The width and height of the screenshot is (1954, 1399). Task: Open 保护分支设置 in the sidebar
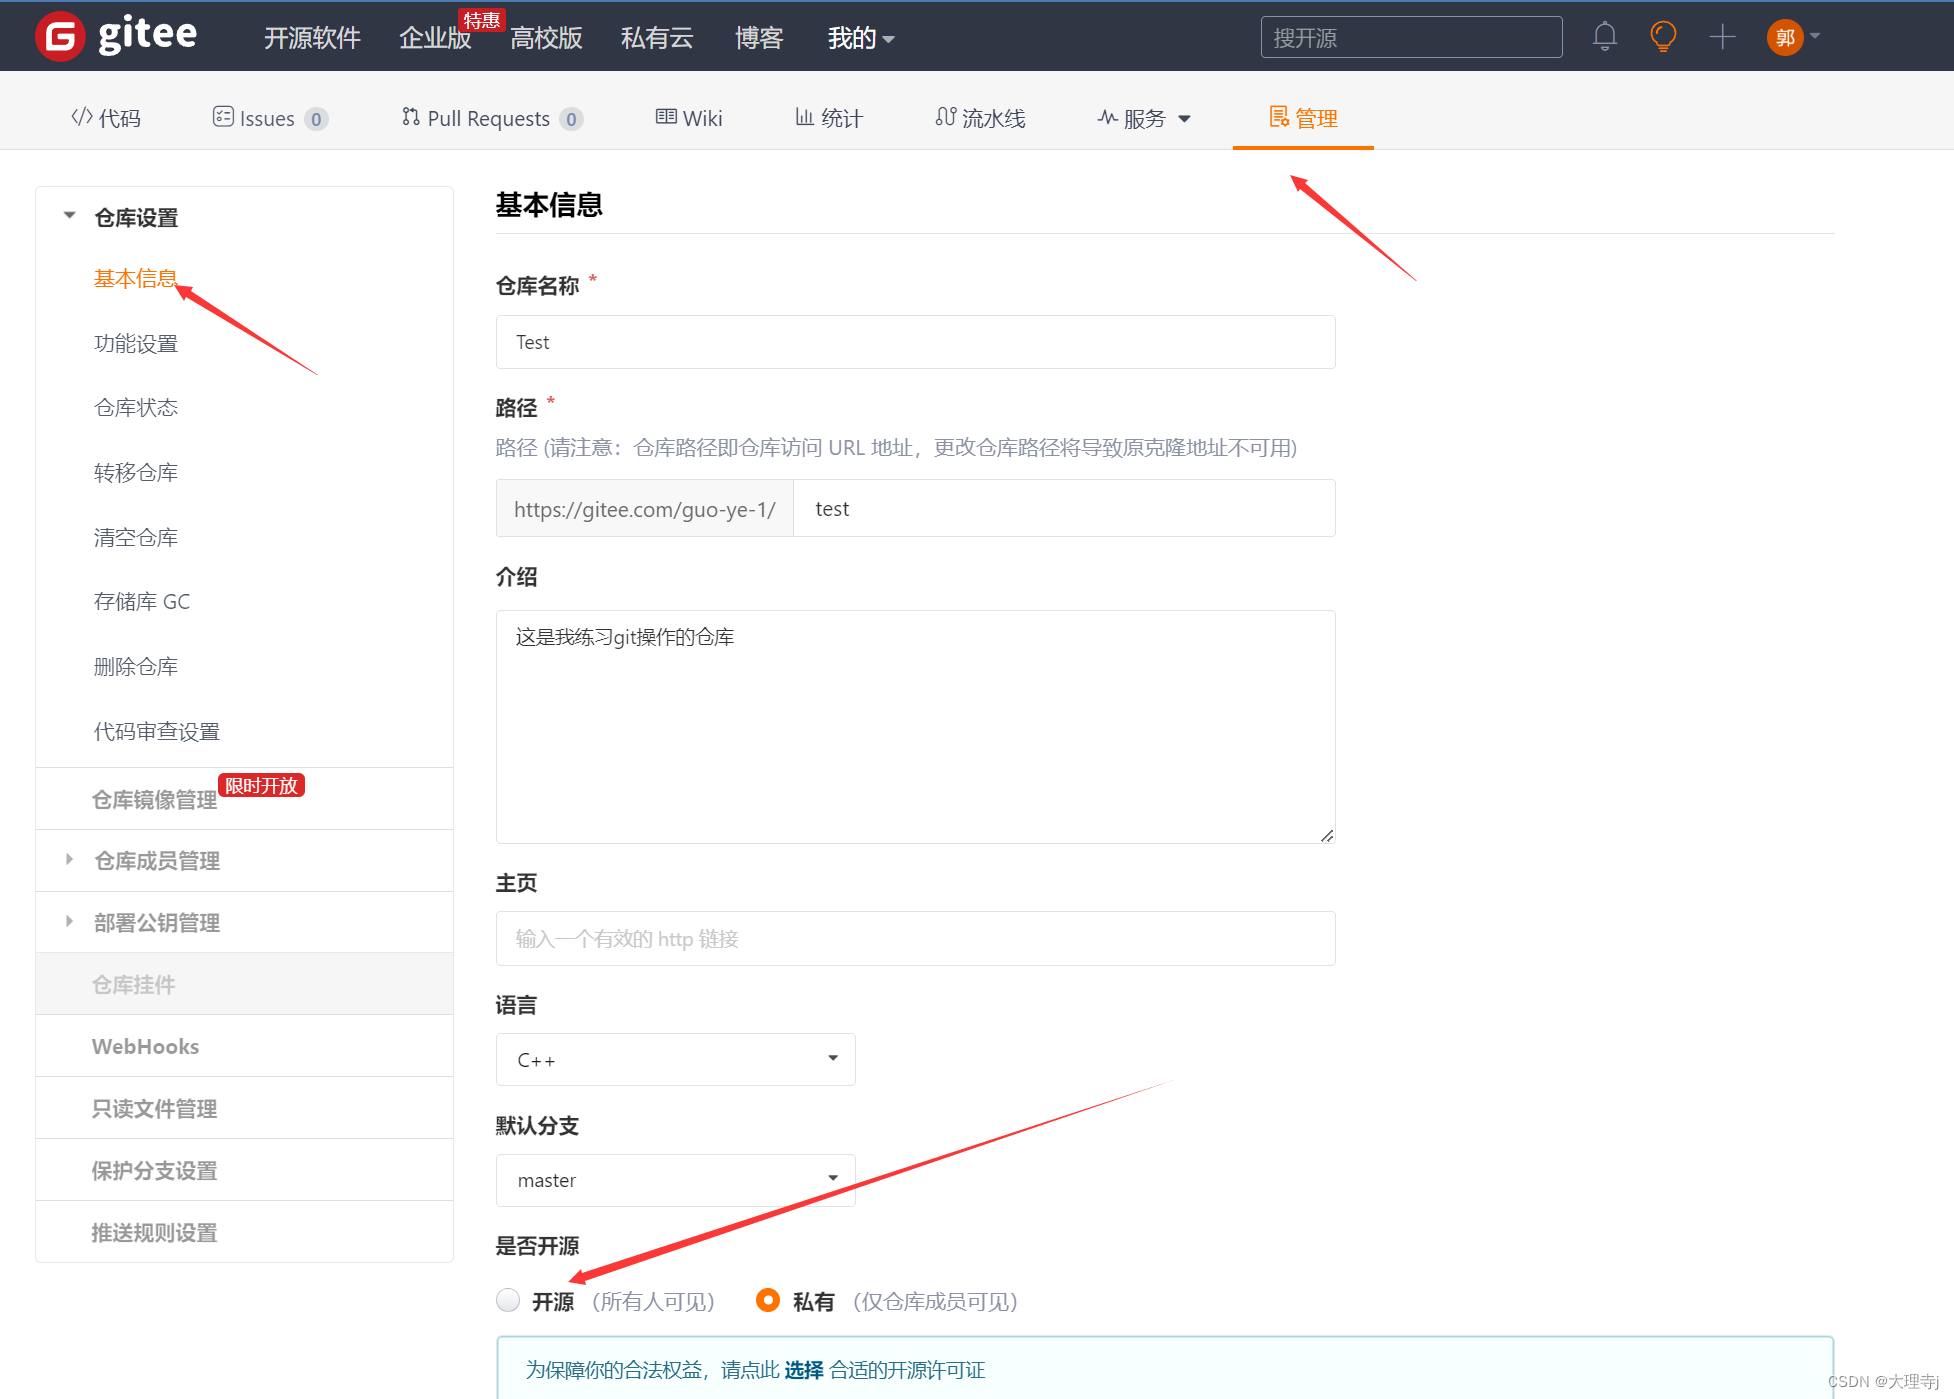click(x=154, y=1170)
